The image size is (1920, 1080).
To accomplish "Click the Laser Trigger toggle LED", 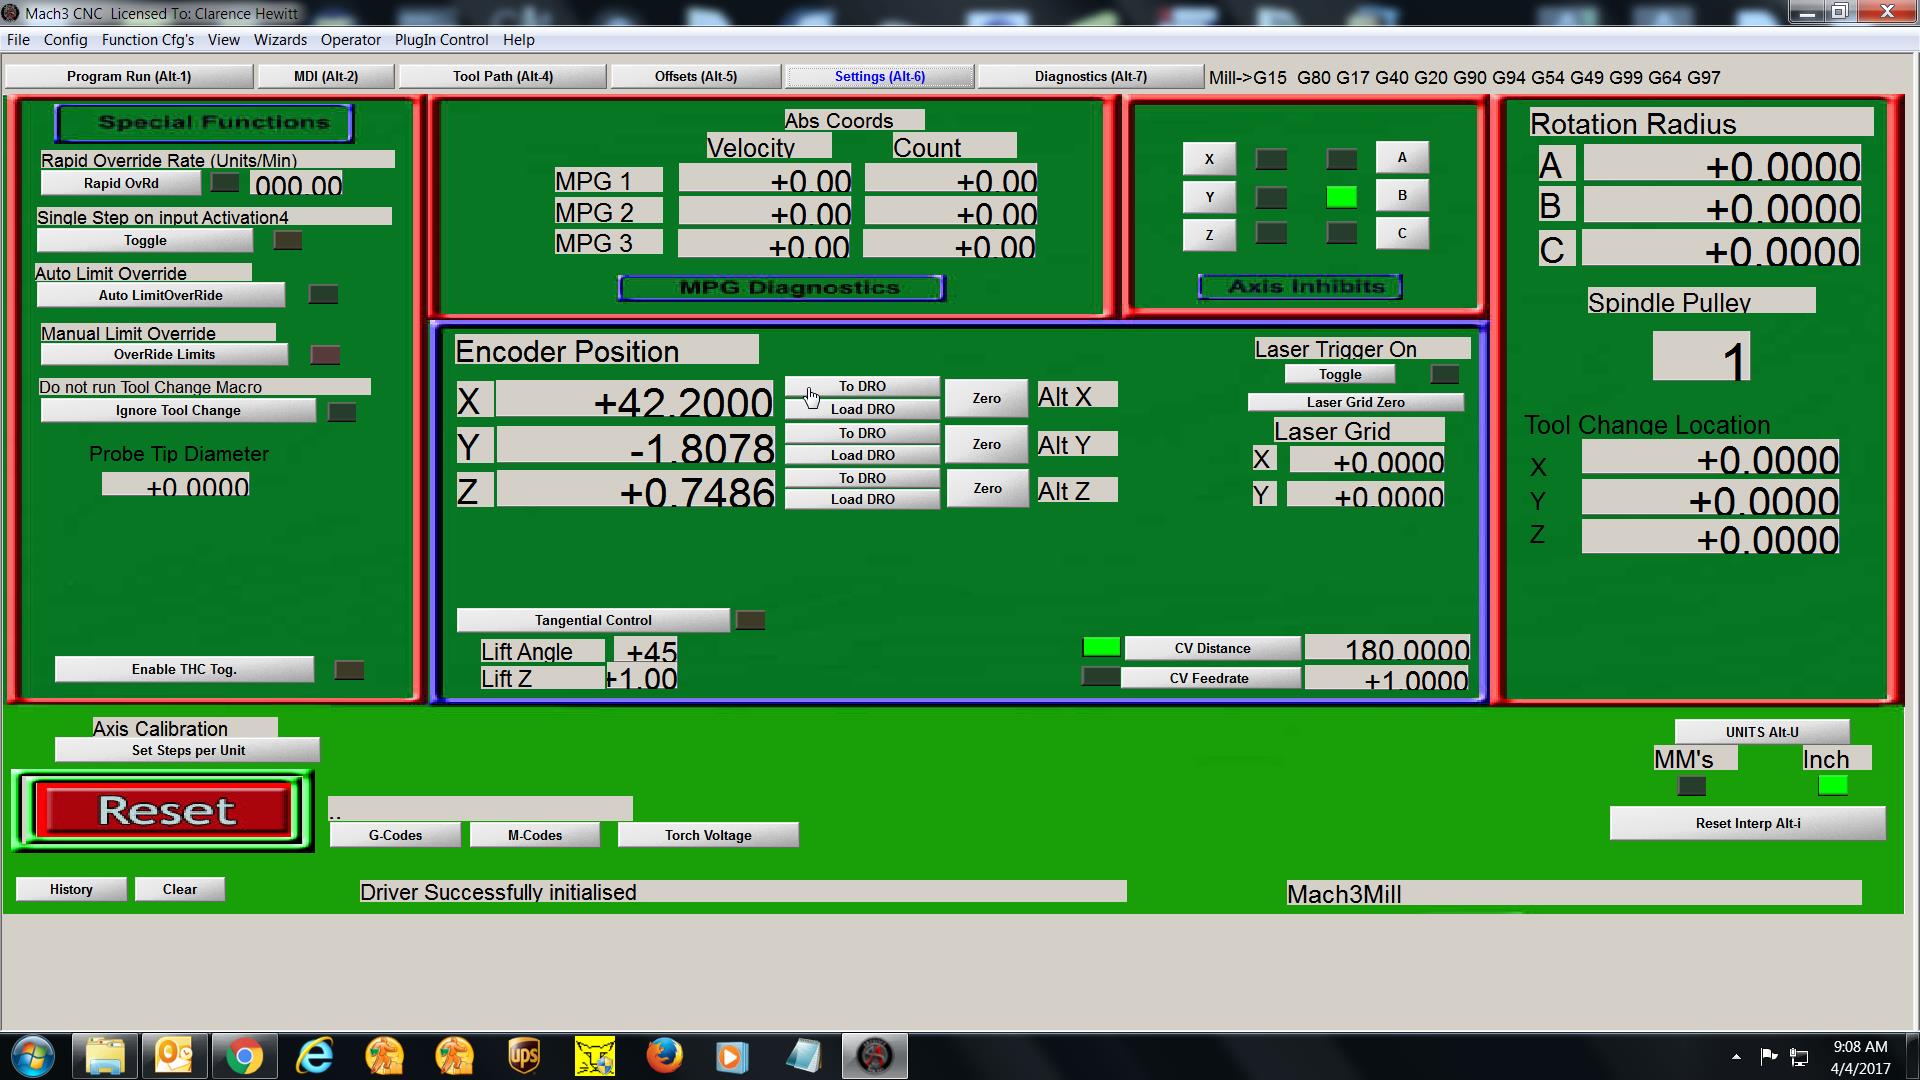I will (1444, 374).
